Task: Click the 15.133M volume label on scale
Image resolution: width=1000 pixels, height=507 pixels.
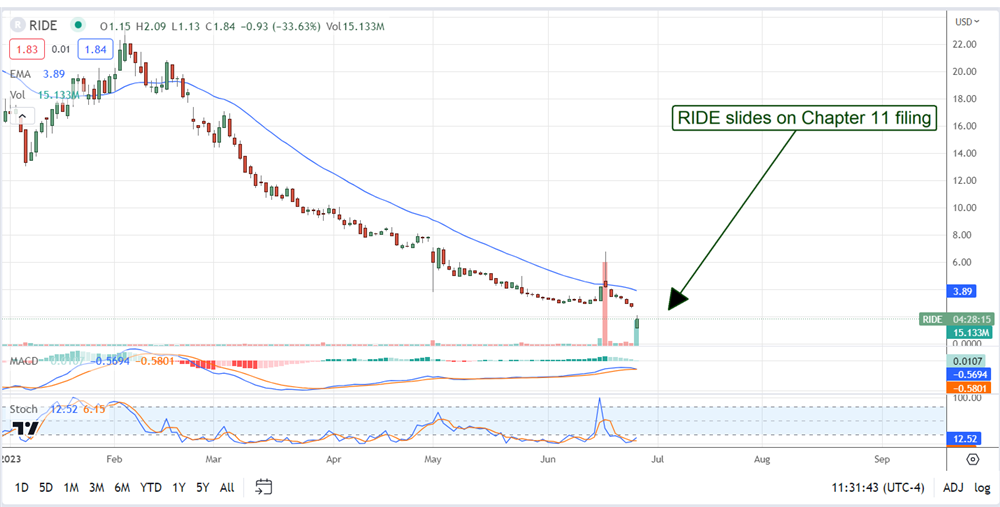Action: 970,332
